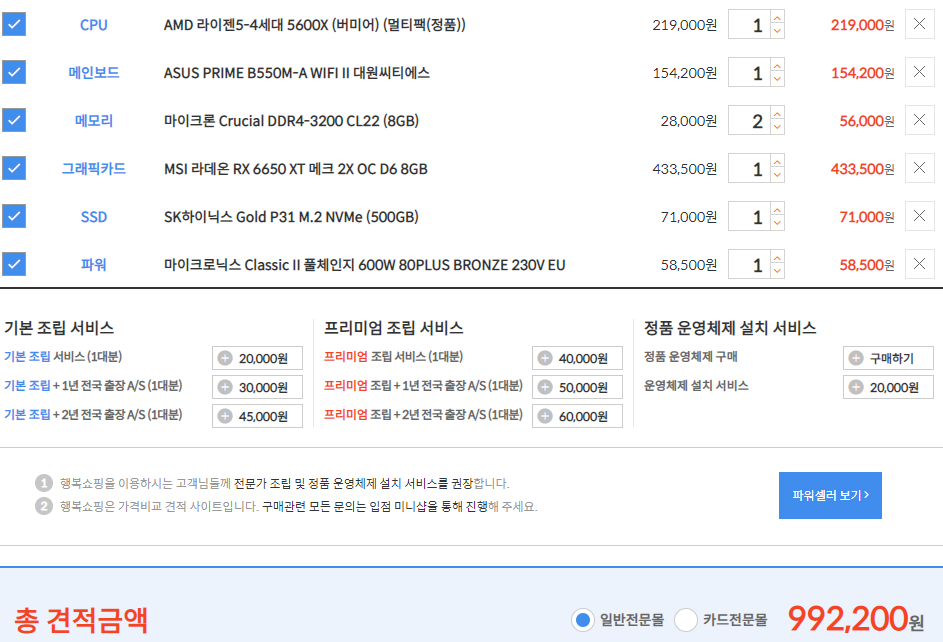Increase CPU quantity with up arrow
The width and height of the screenshot is (943, 642).
point(778,17)
